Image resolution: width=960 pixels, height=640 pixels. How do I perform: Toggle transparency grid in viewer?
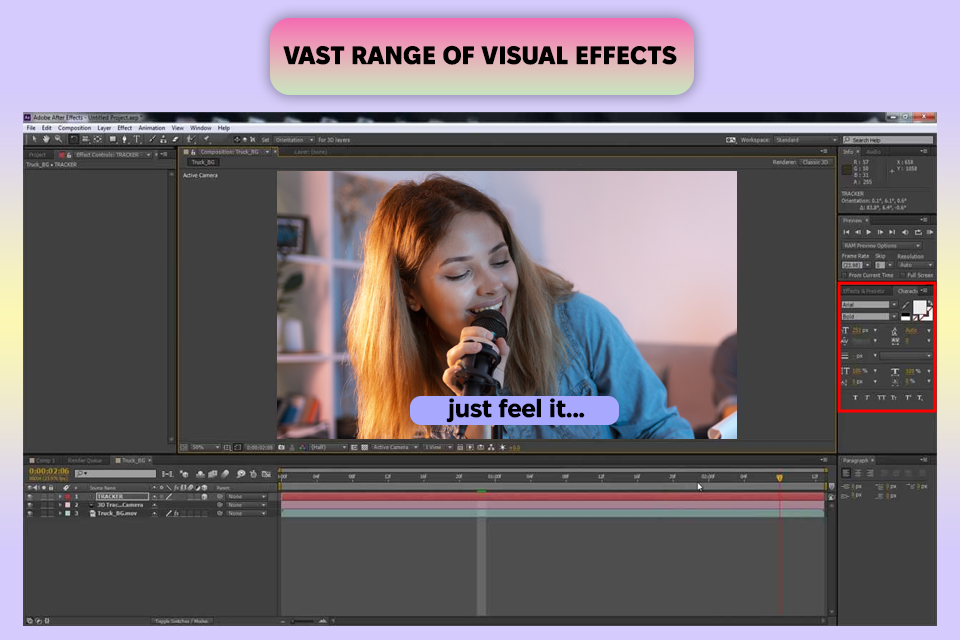366,447
